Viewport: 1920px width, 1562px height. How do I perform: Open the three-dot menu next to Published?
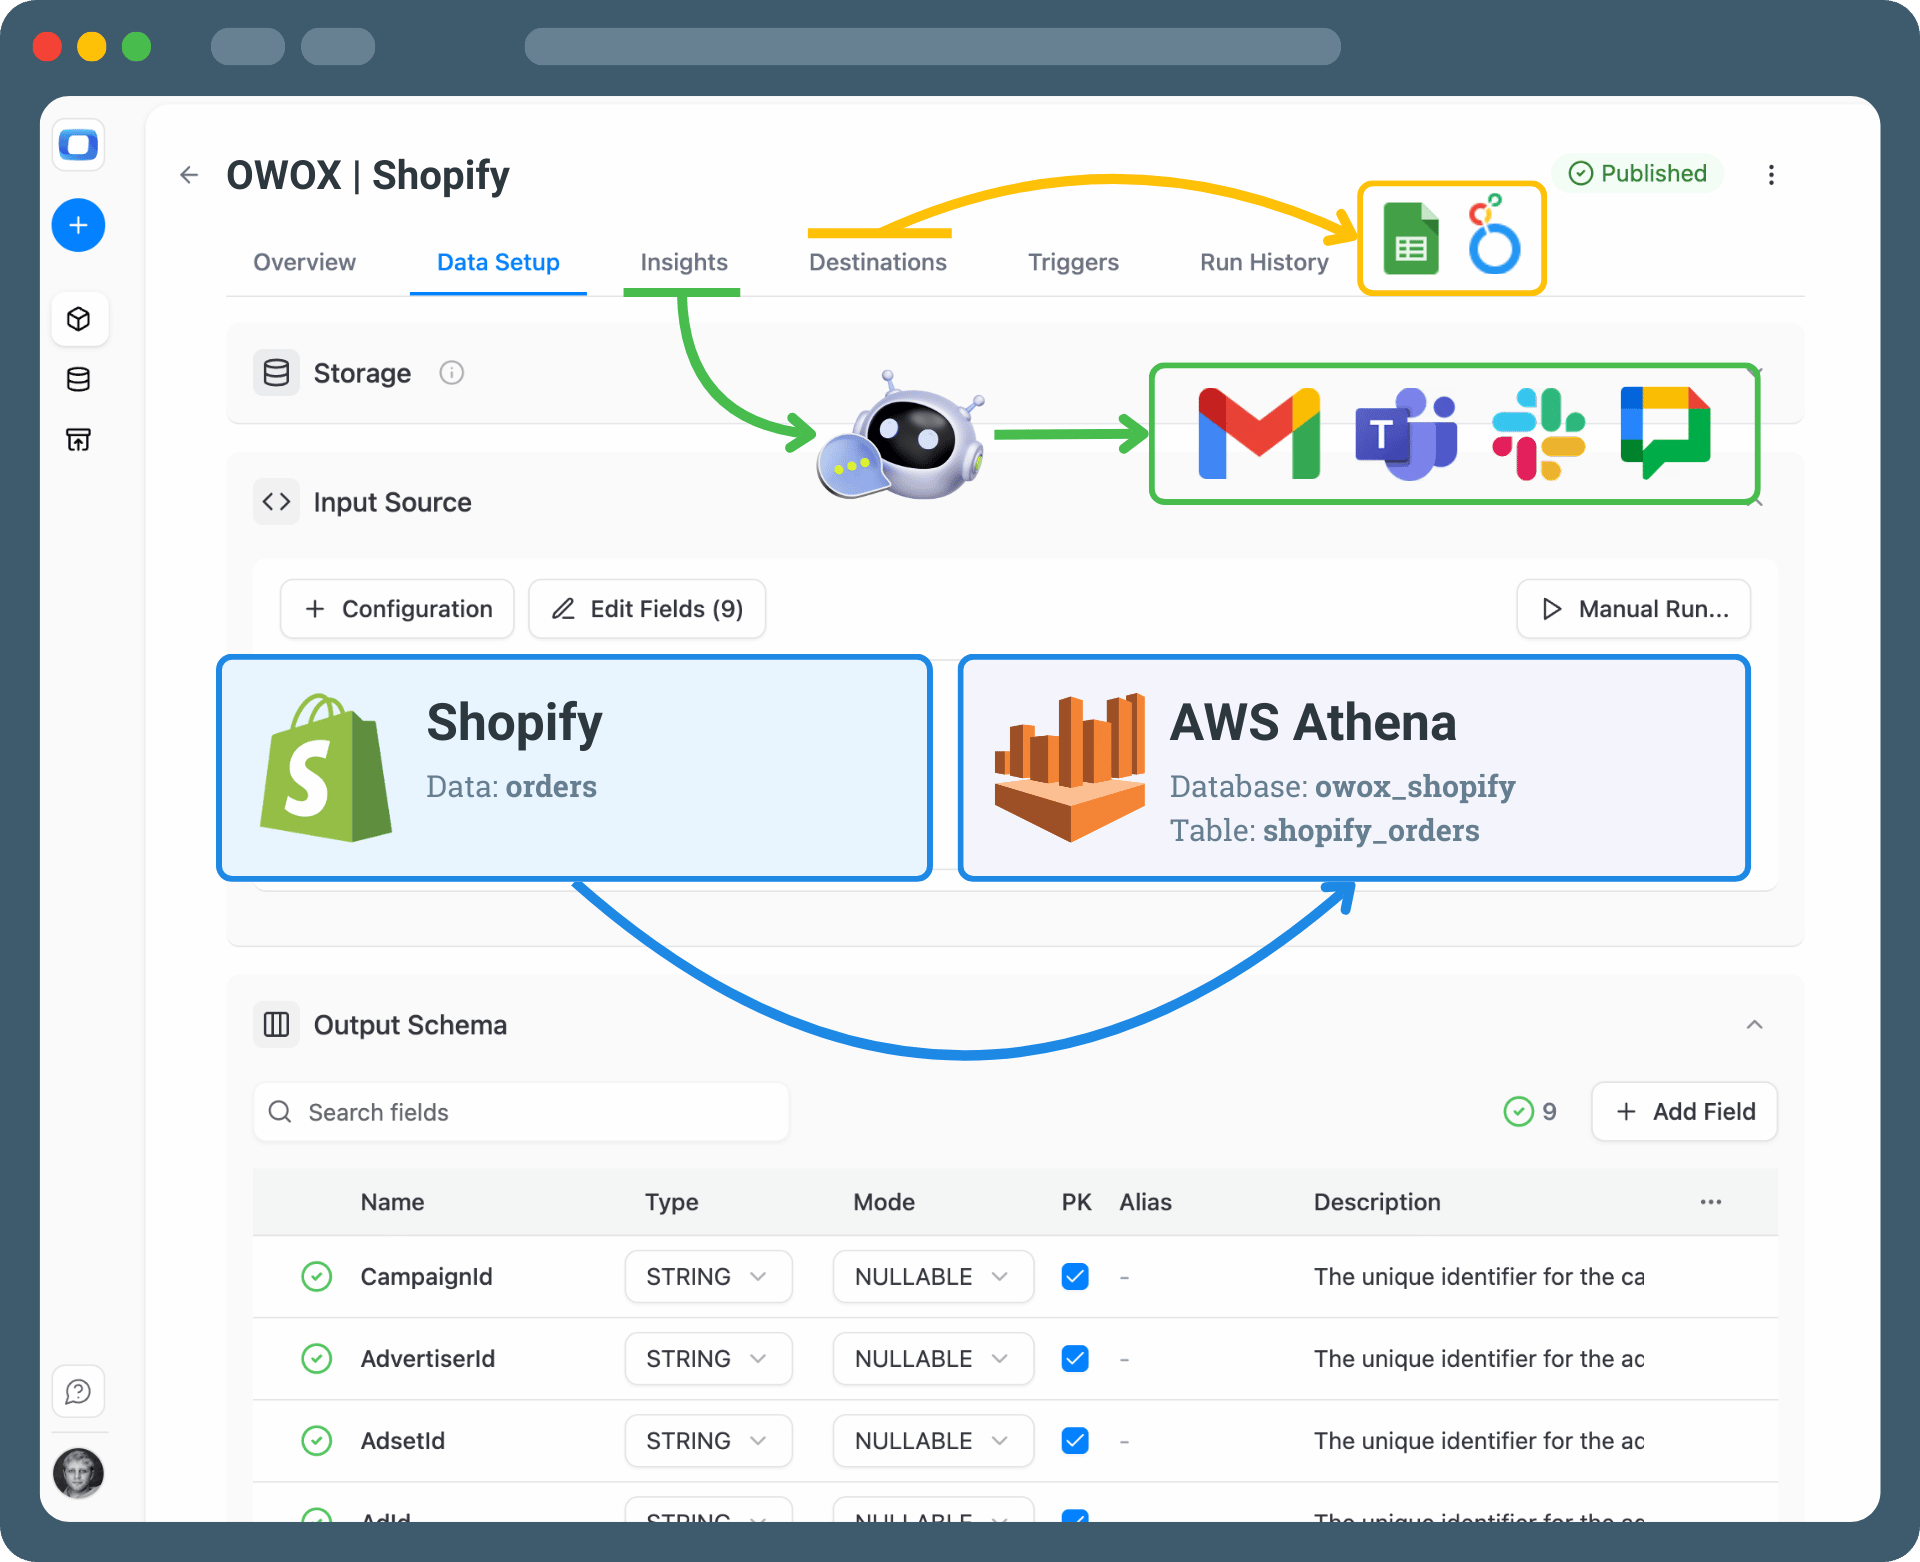click(1771, 175)
